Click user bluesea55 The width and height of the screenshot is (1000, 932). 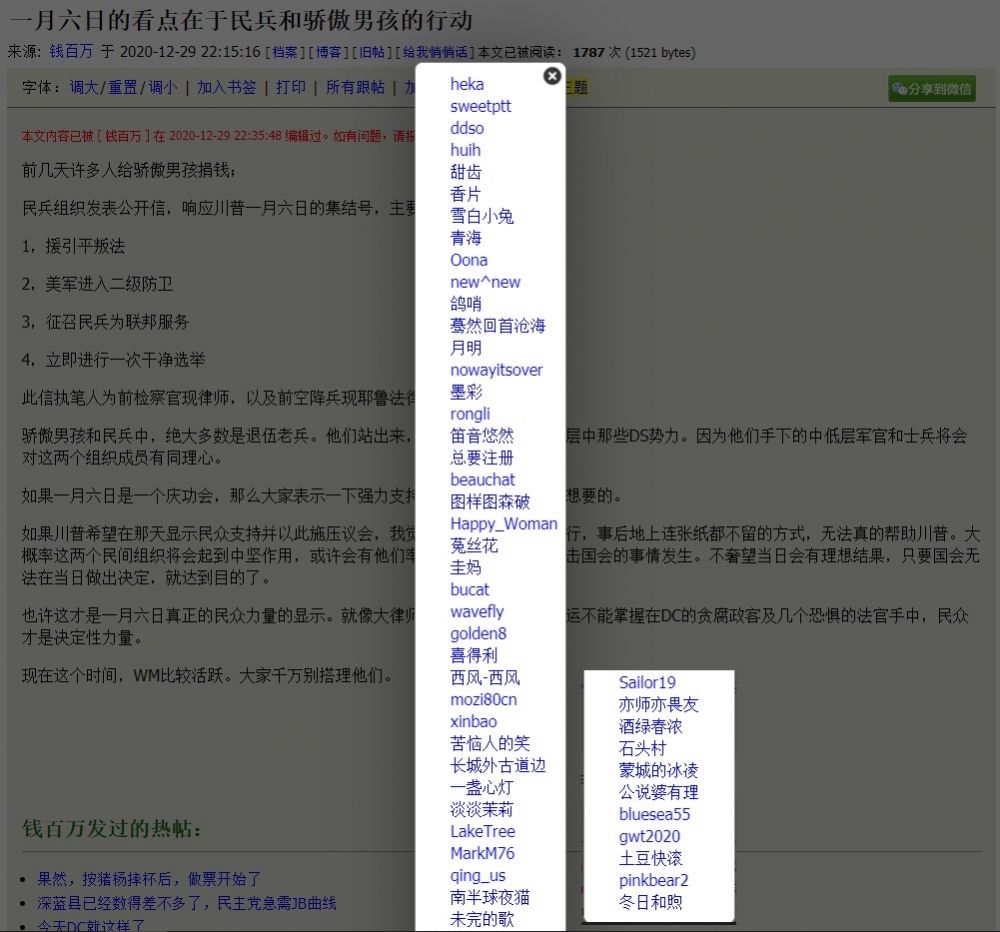pyautogui.click(x=654, y=814)
